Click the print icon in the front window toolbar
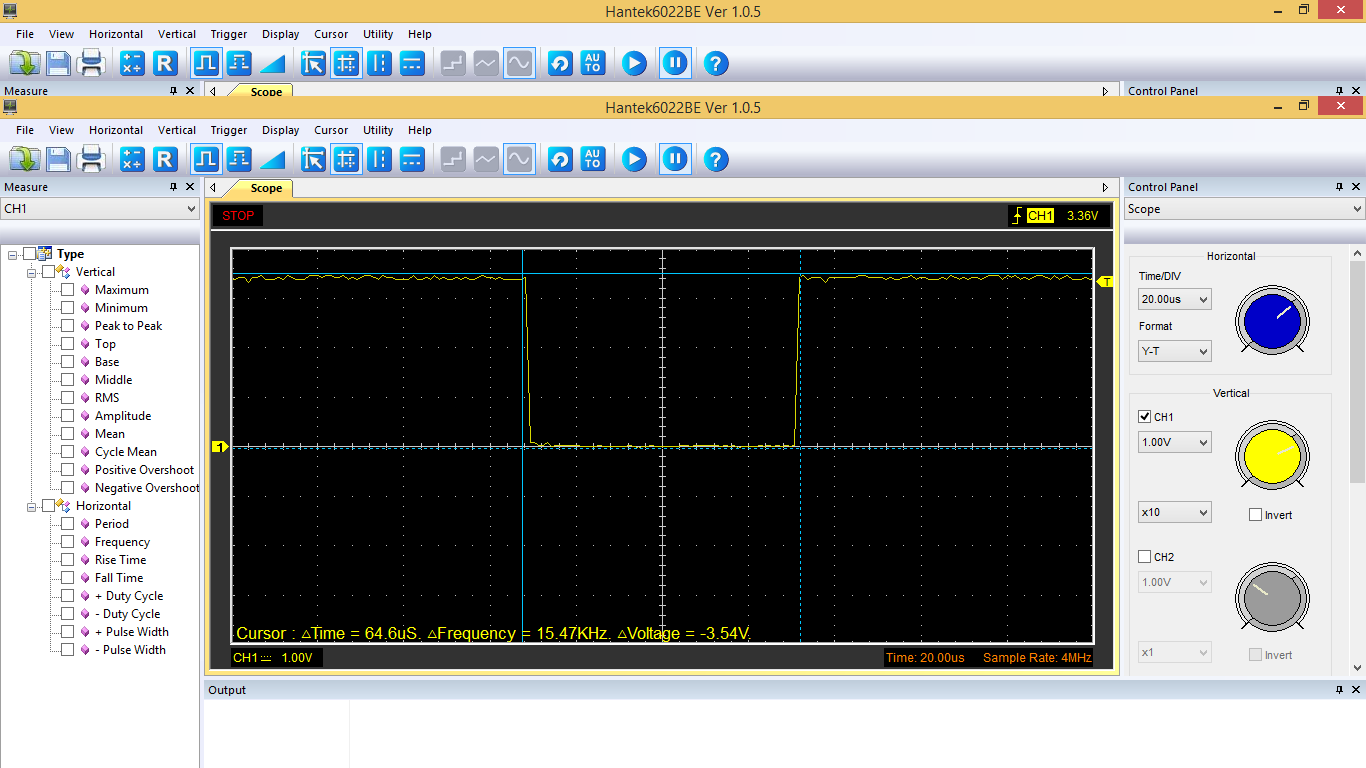Screen dimensions: 1366x768 tap(92, 159)
